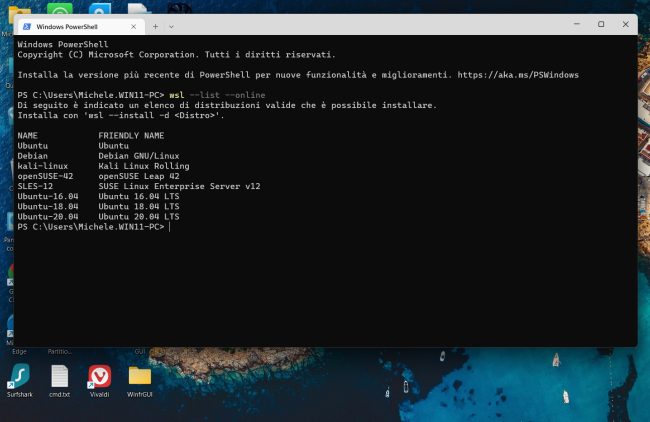Click the 'Ubuntu-18.04' distro name
650x422 pixels.
(x=48, y=206)
